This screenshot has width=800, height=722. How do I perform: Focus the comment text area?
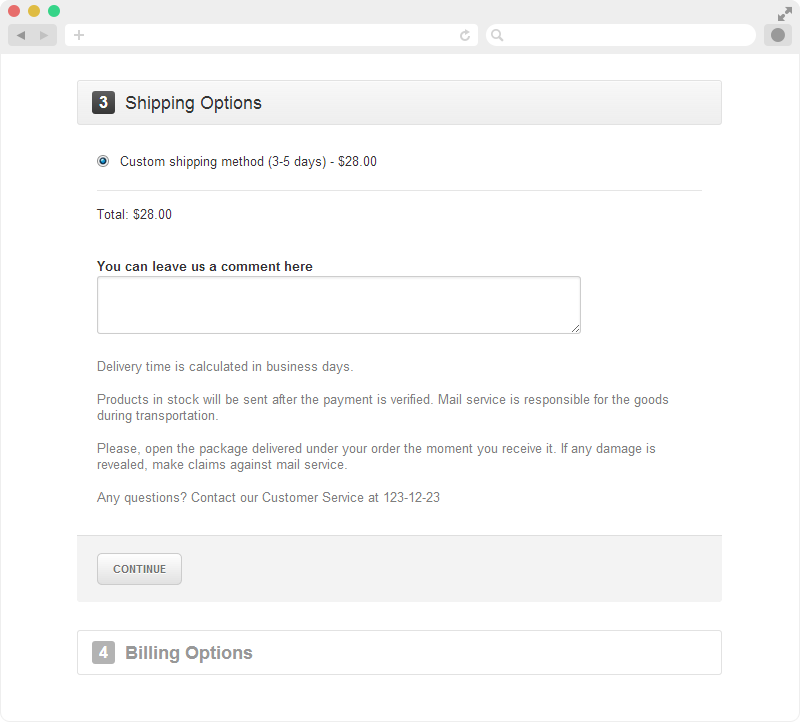coord(339,305)
